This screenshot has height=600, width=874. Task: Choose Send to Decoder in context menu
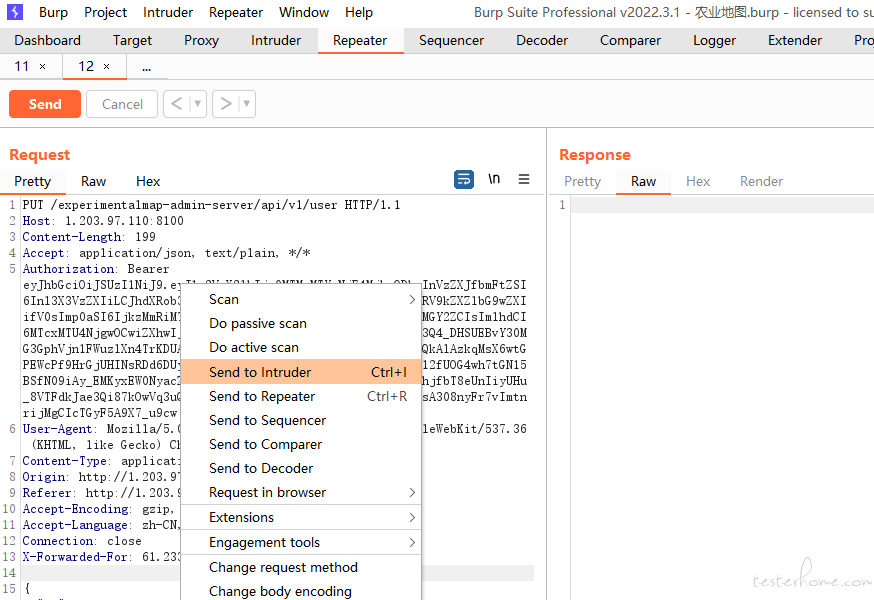point(301,468)
